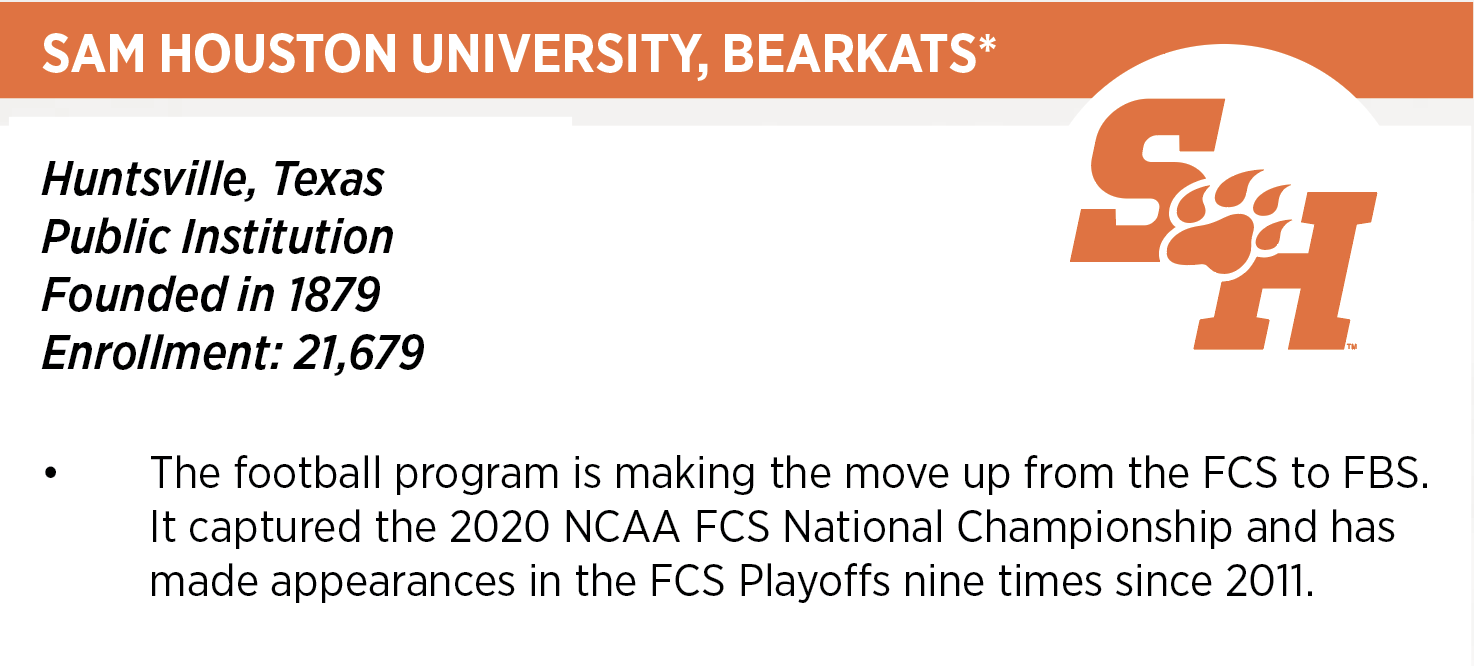Click the orange header banner
The width and height of the screenshot is (1474, 666).
point(737,50)
